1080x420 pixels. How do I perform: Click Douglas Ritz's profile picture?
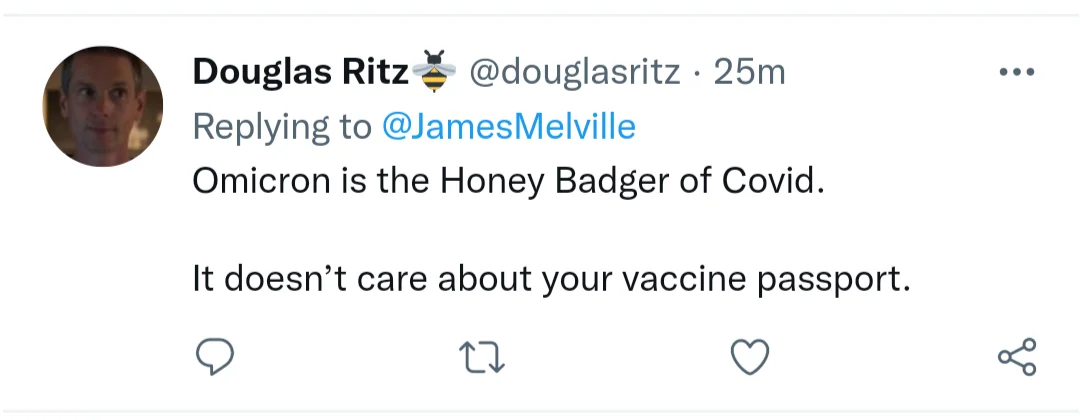[x=103, y=106]
